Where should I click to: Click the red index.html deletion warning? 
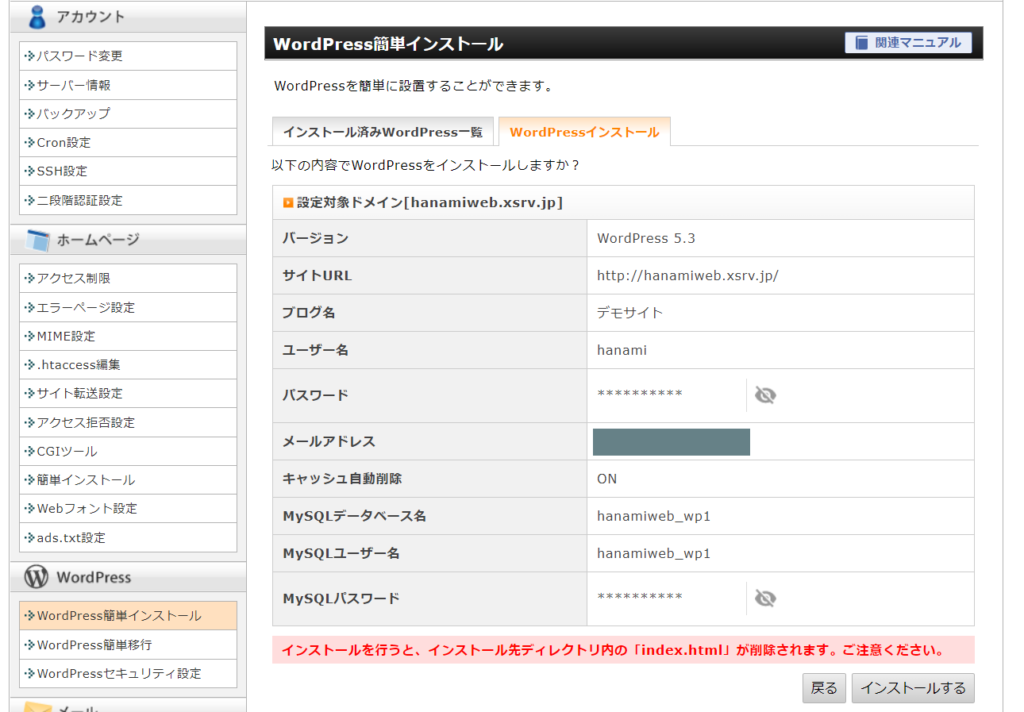point(623,650)
